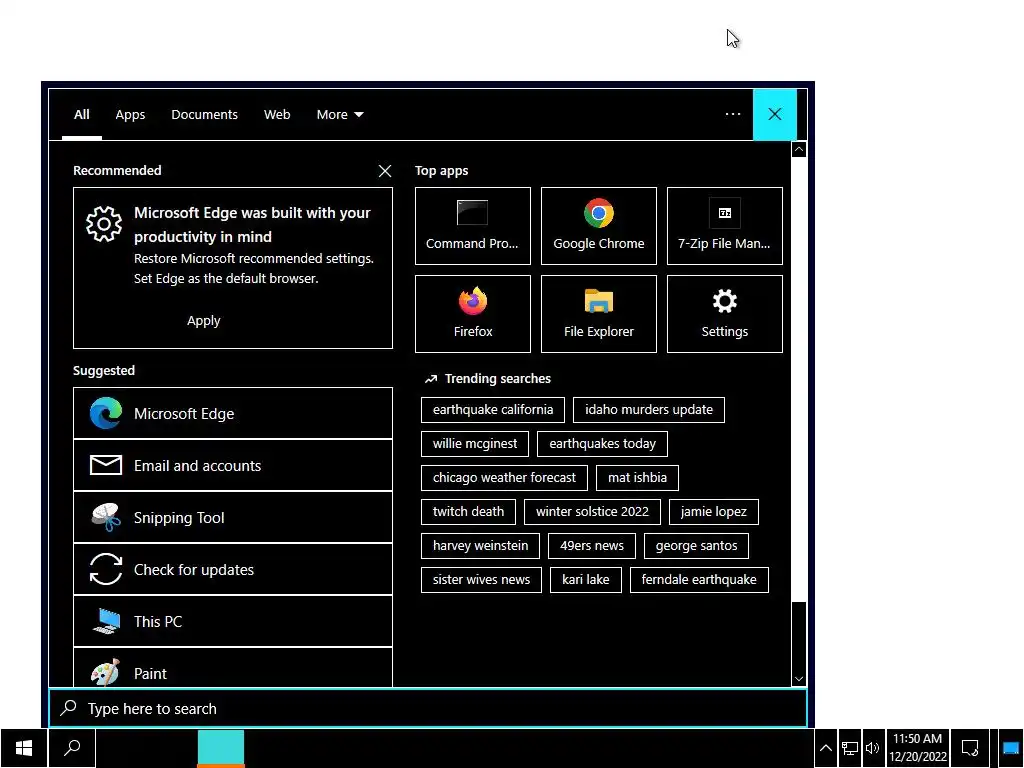Search trending mat ishbia
This screenshot has height=768, width=1024.
637,477
